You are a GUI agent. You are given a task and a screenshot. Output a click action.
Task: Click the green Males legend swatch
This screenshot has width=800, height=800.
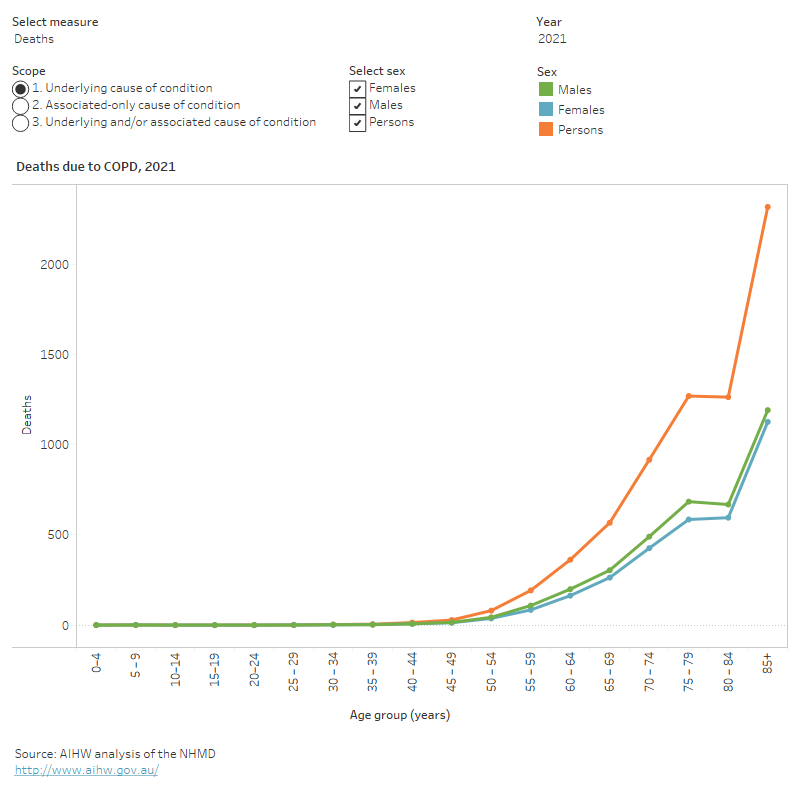pyautogui.click(x=545, y=90)
